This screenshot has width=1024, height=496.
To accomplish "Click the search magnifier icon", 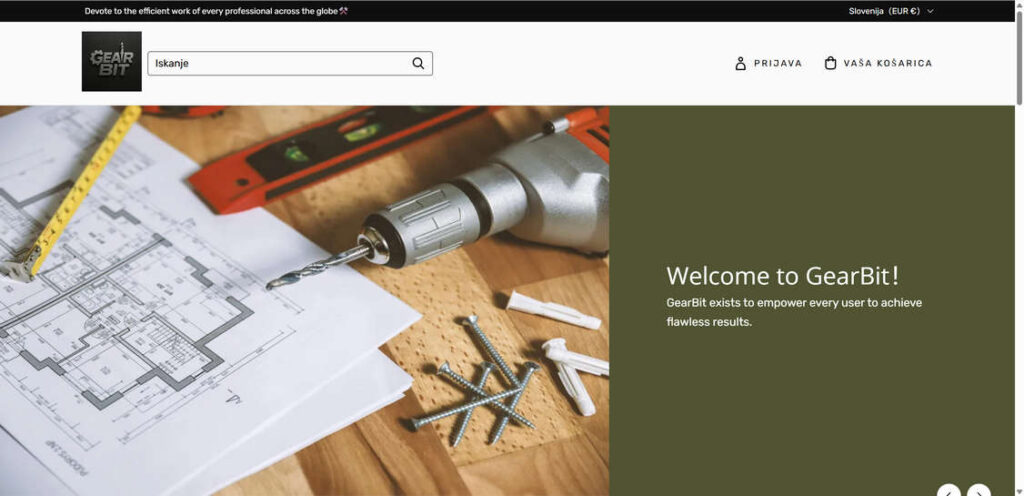I will click(418, 63).
